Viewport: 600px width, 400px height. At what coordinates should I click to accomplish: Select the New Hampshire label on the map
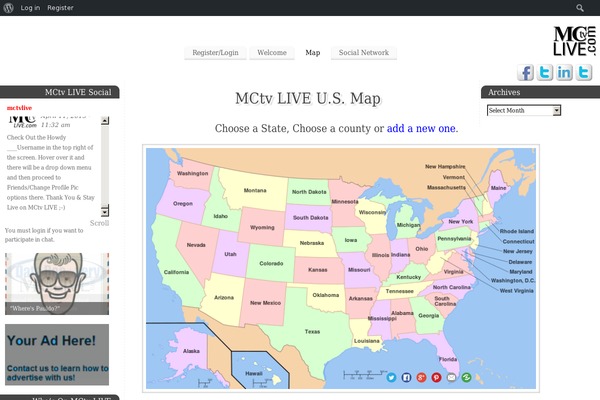tap(445, 167)
